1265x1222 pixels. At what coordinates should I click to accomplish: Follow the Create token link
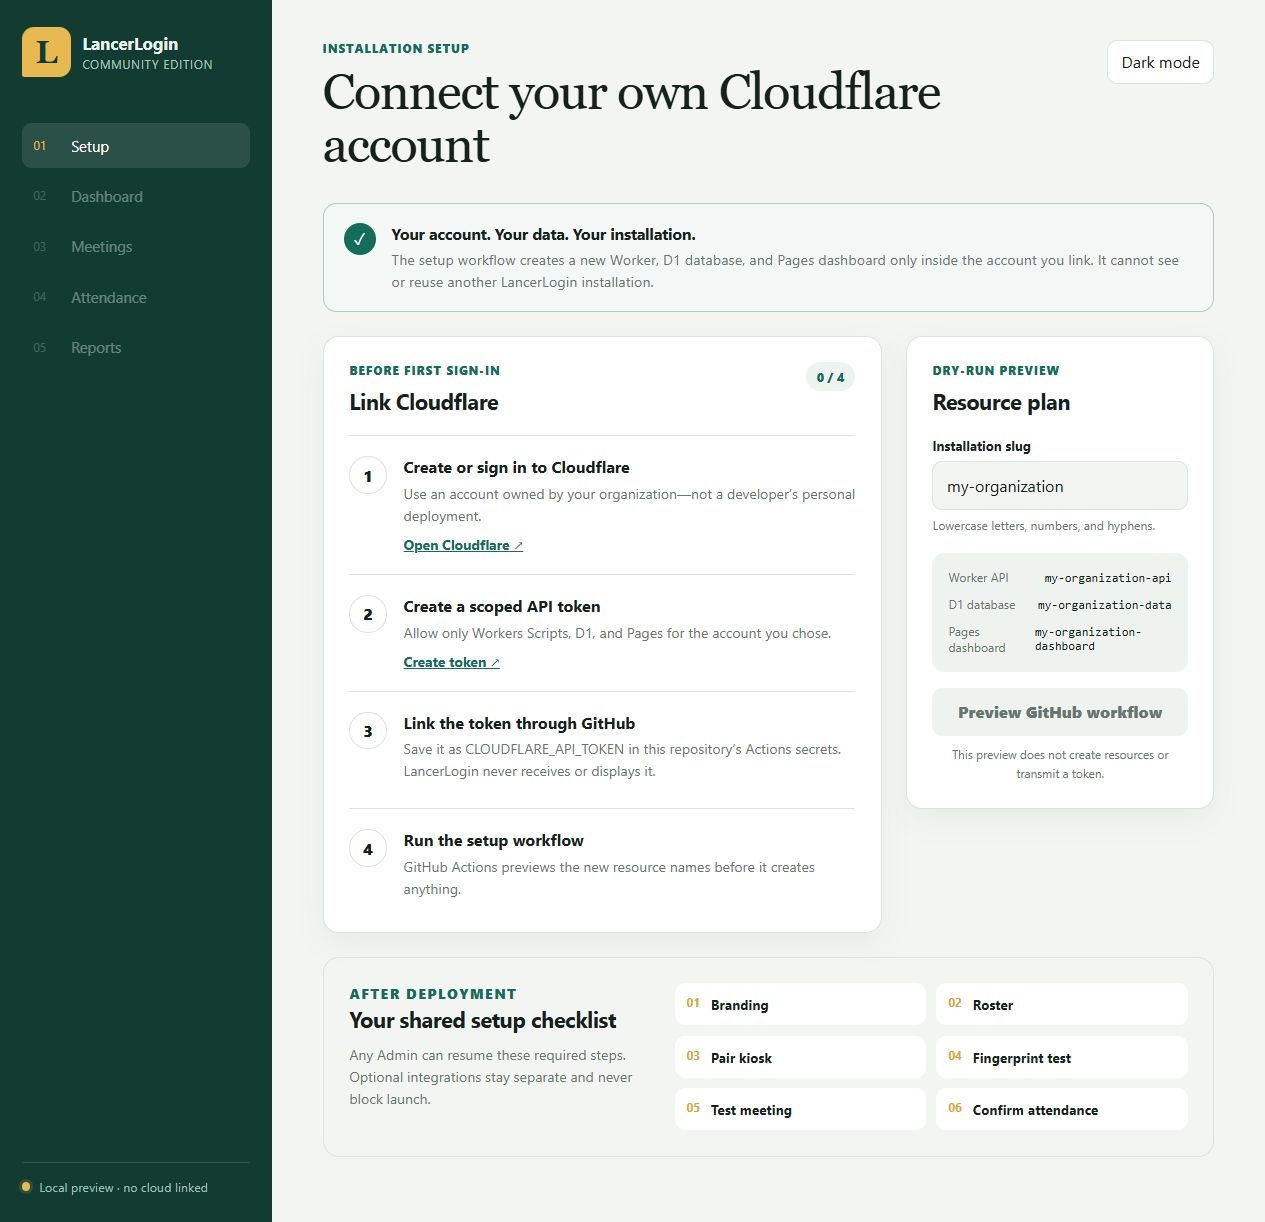pyautogui.click(x=451, y=662)
